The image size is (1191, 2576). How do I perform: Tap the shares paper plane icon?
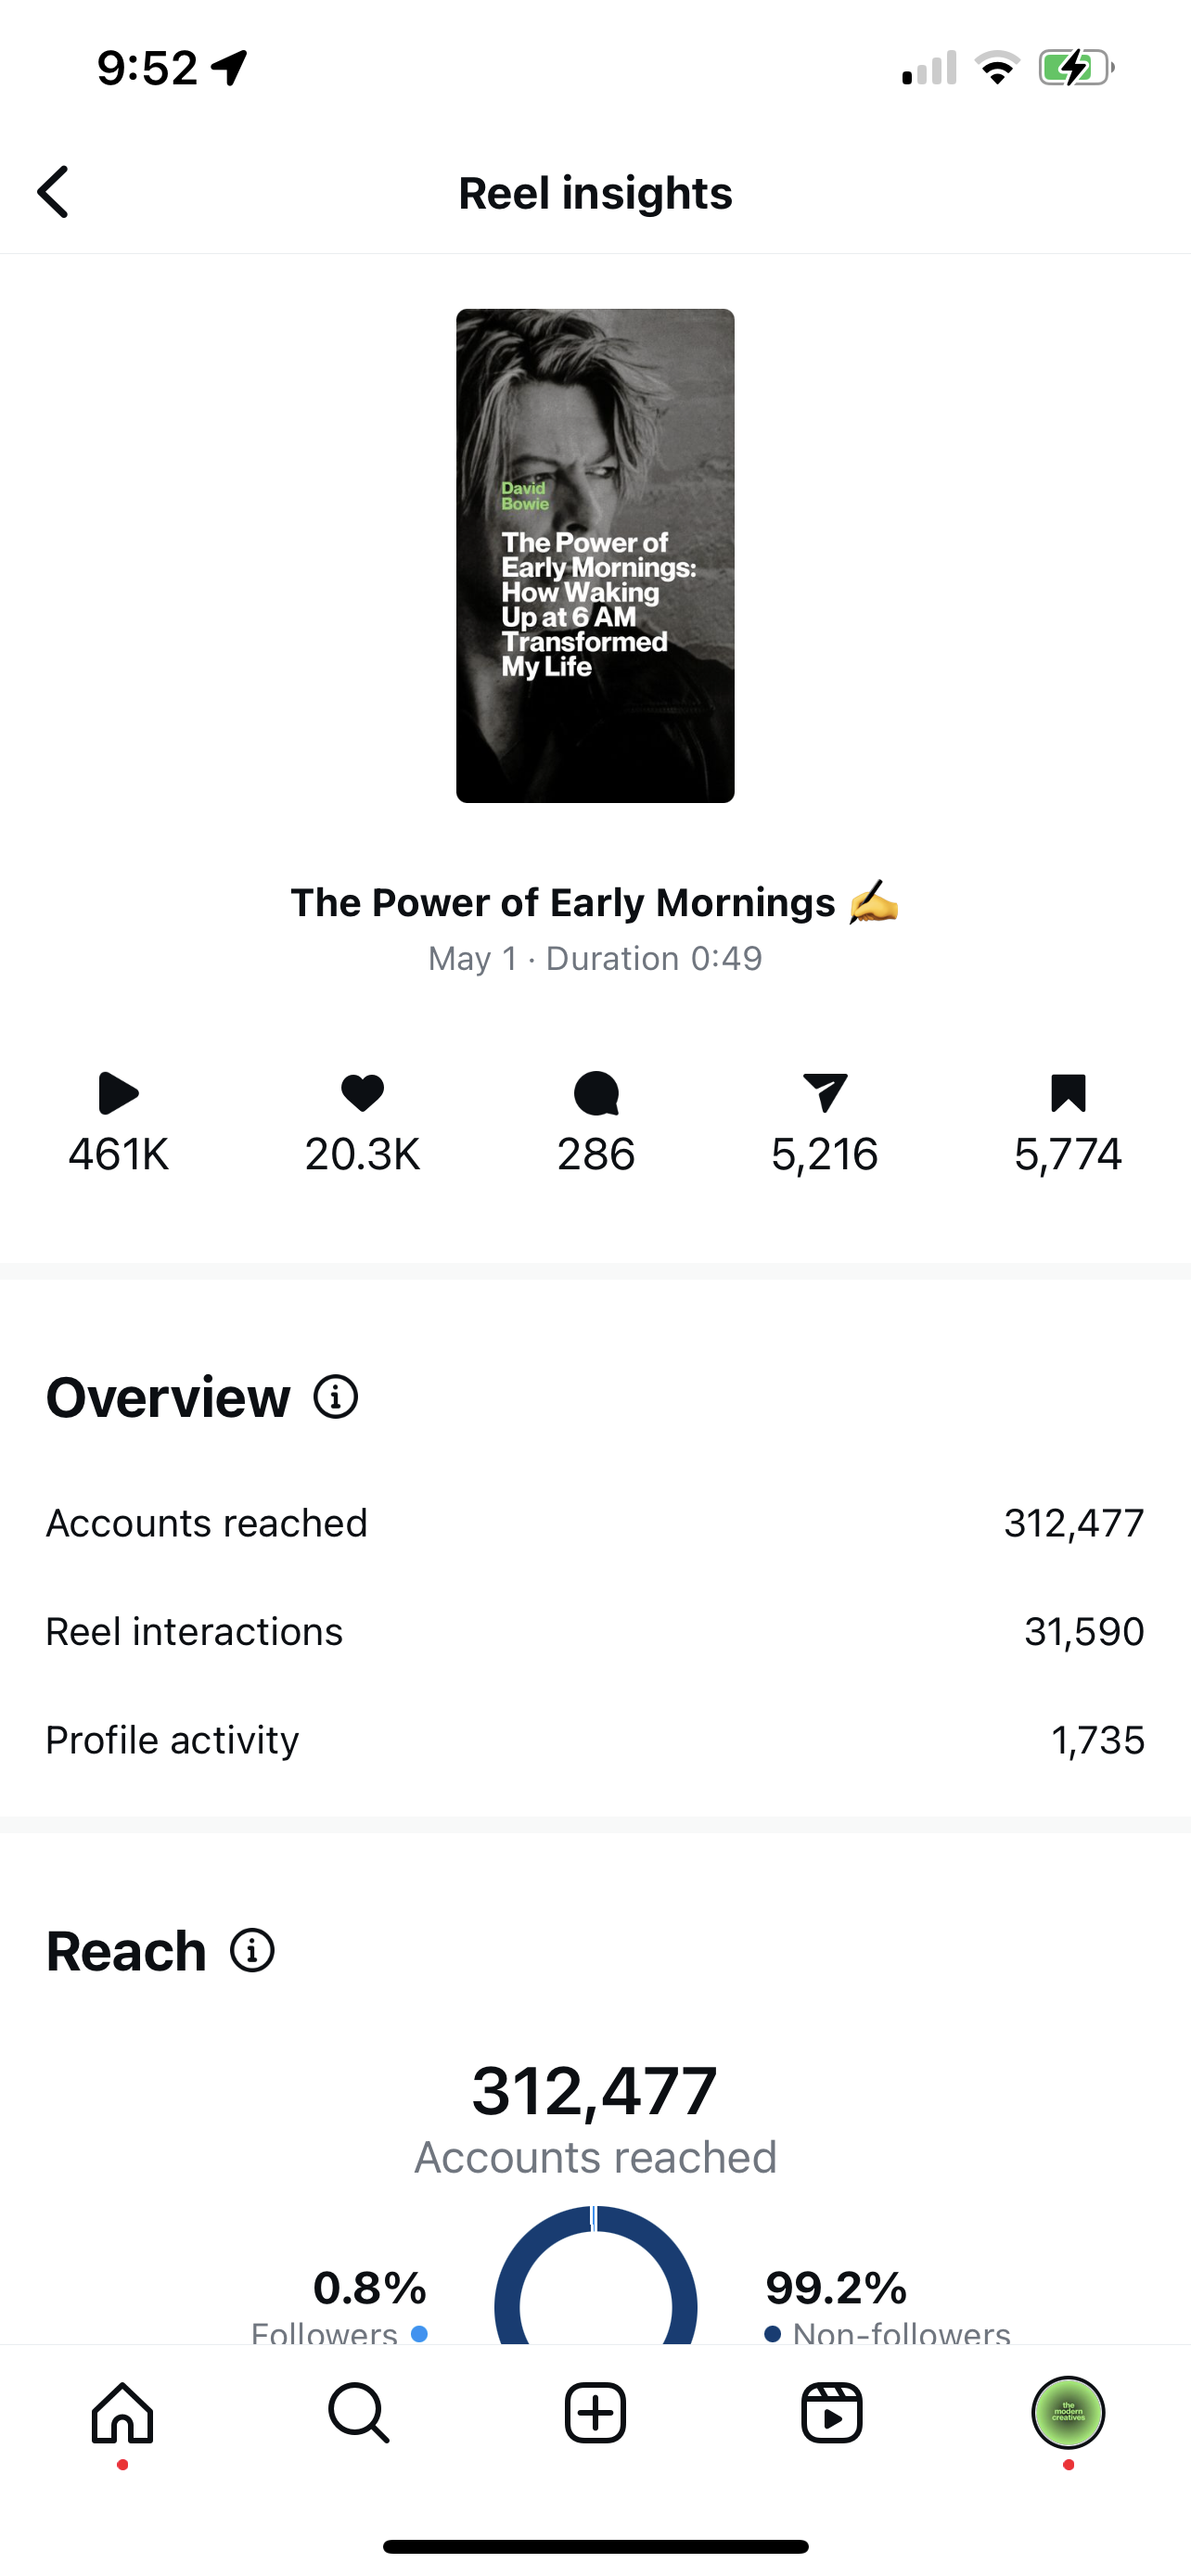coord(824,1093)
